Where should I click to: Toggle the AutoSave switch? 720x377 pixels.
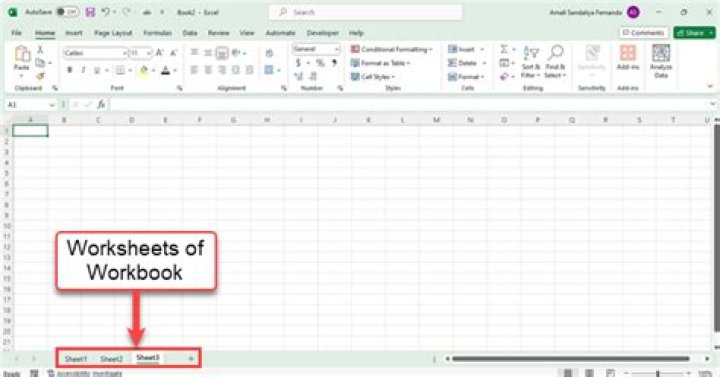point(68,12)
